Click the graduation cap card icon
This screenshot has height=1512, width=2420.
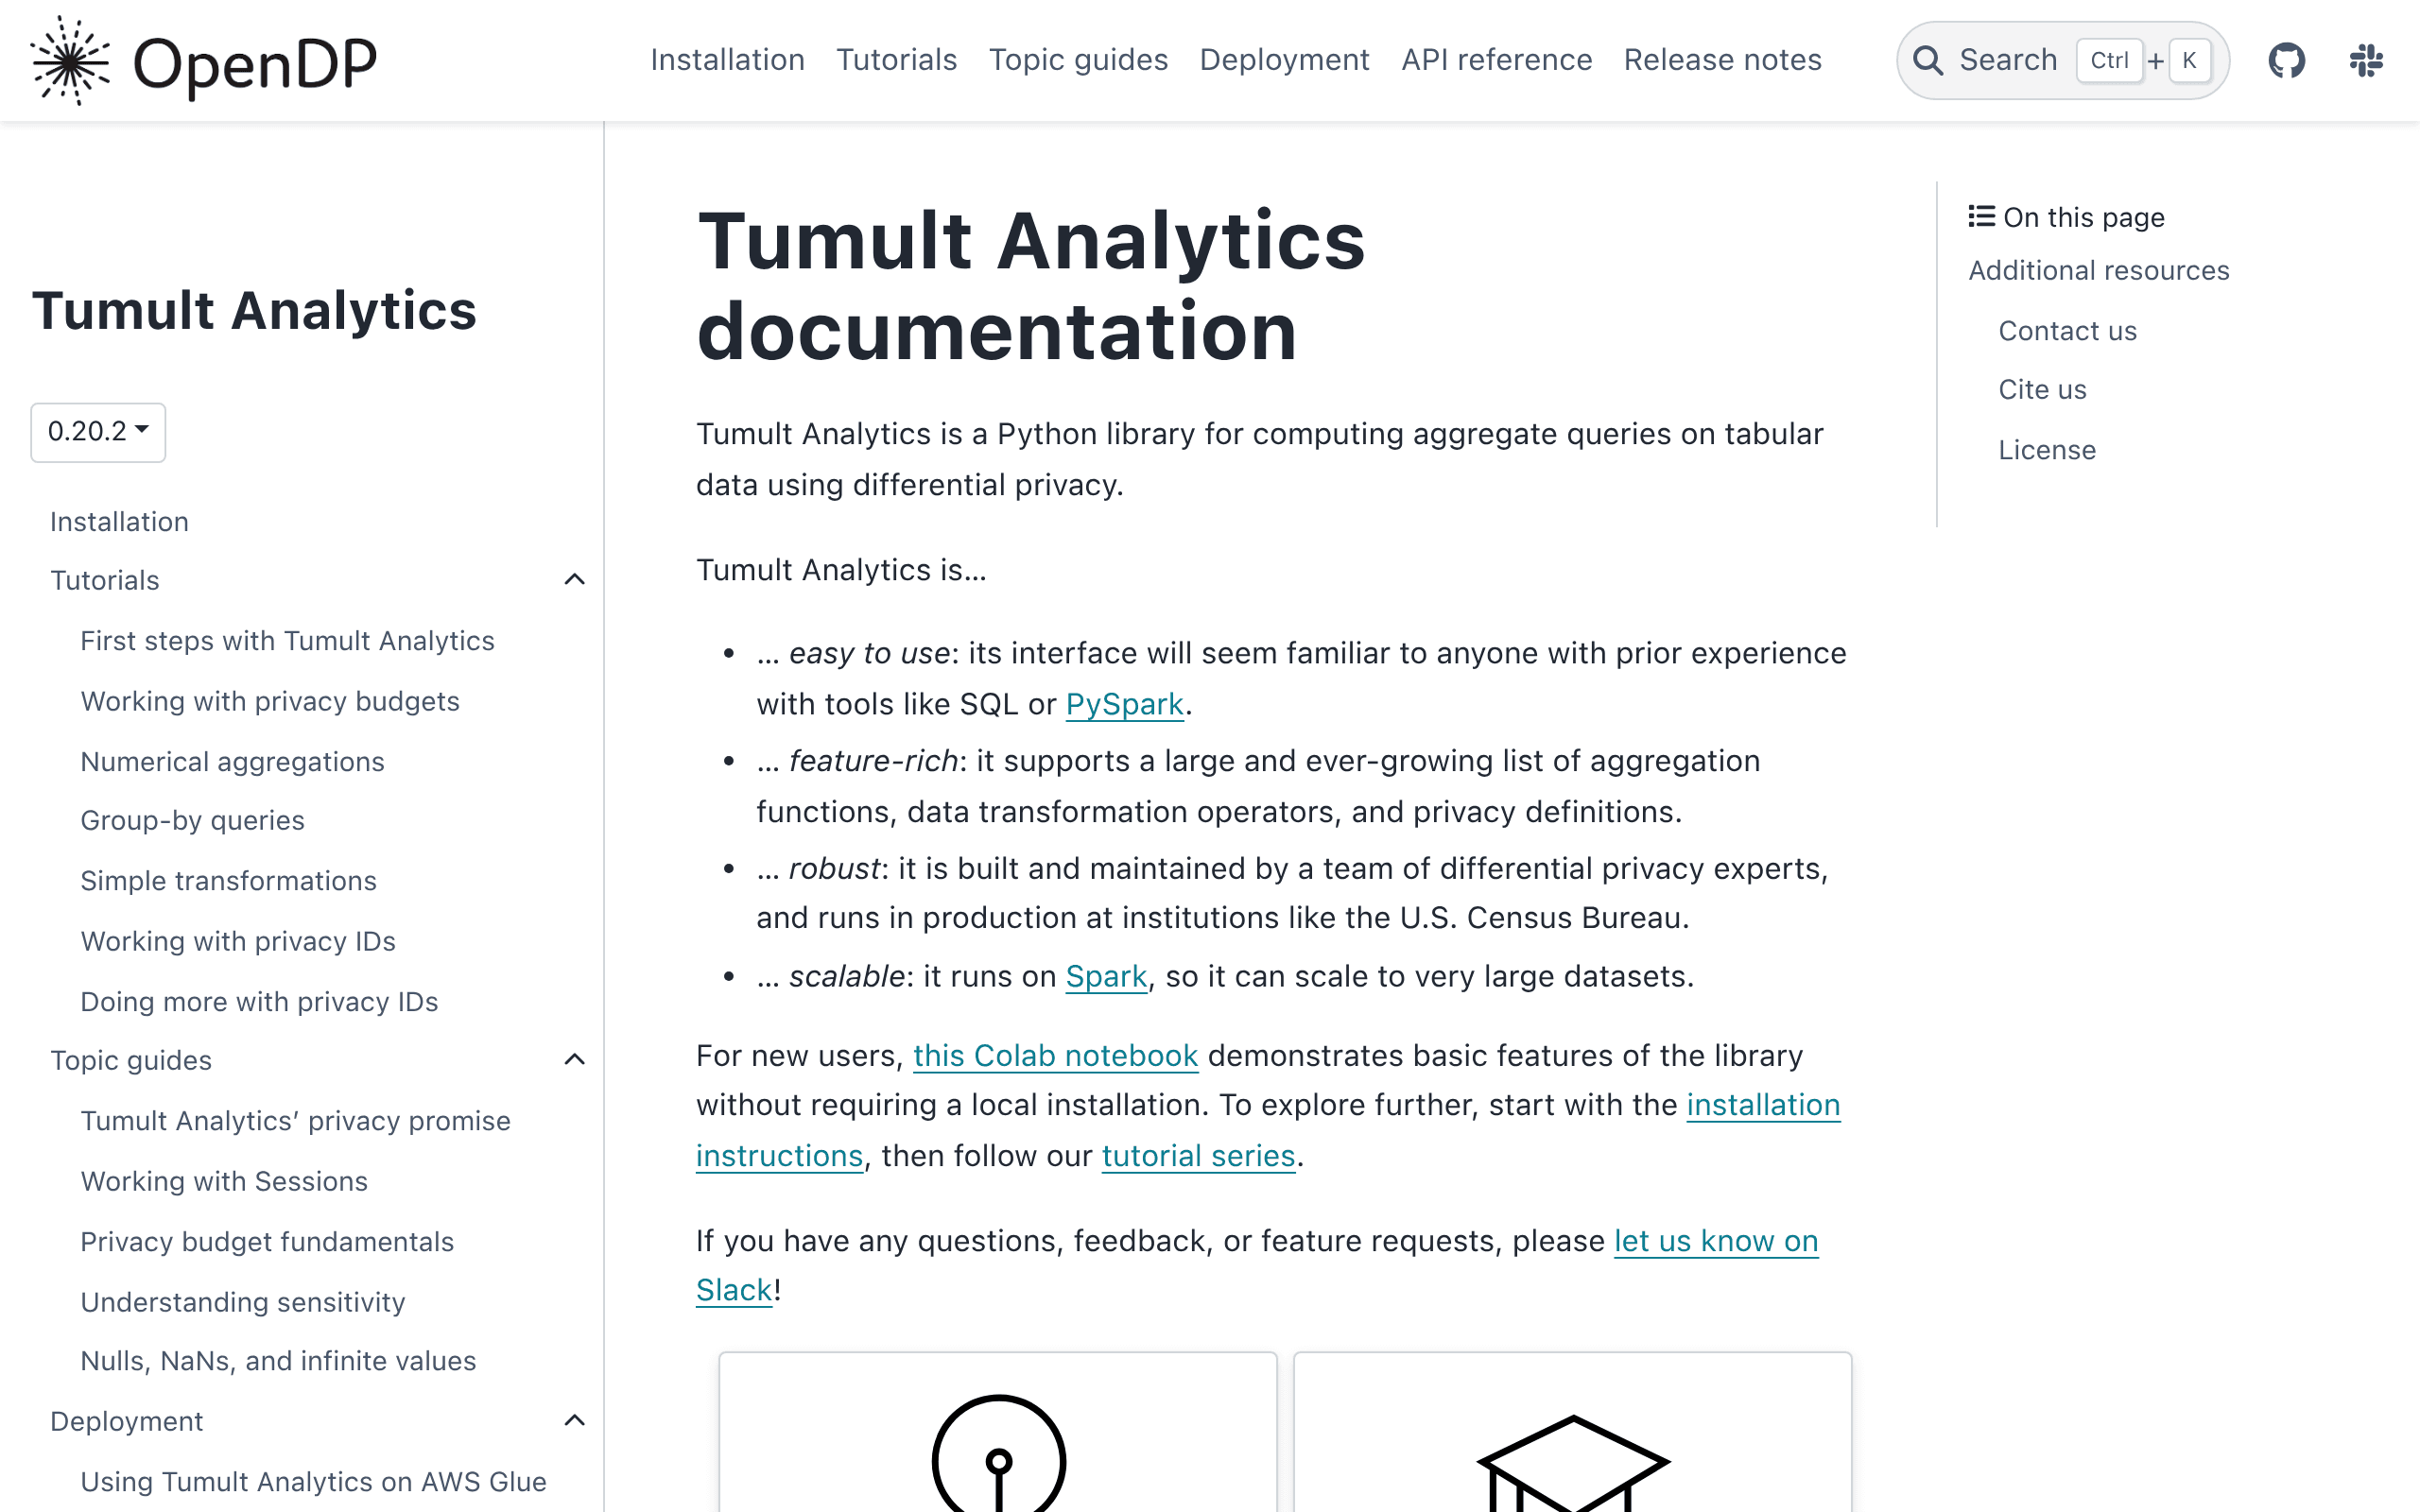1572,1462
